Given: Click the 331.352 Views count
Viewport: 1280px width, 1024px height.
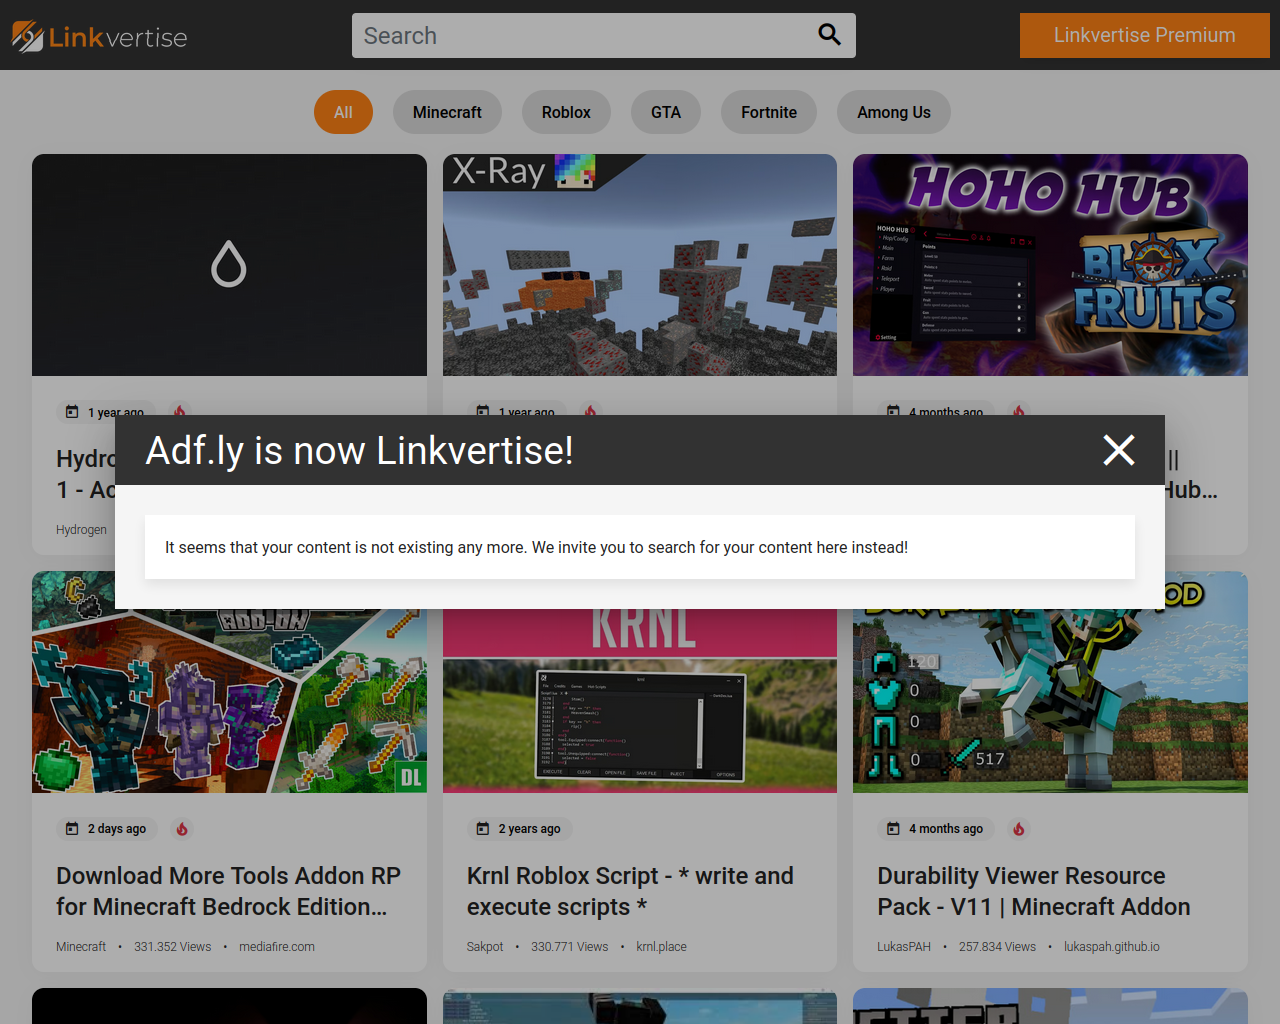Looking at the screenshot, I should point(173,946).
